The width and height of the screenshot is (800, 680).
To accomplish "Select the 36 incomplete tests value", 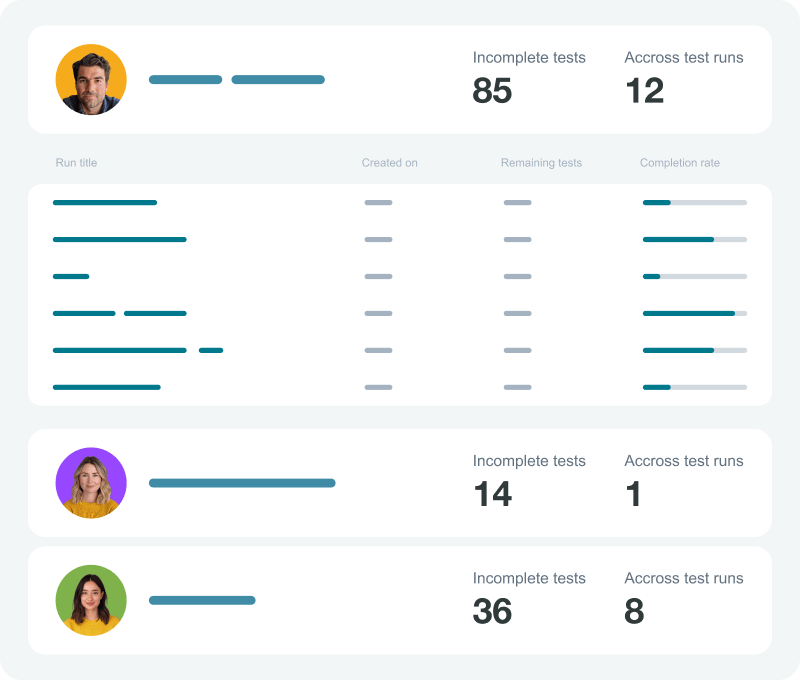I will pos(492,611).
